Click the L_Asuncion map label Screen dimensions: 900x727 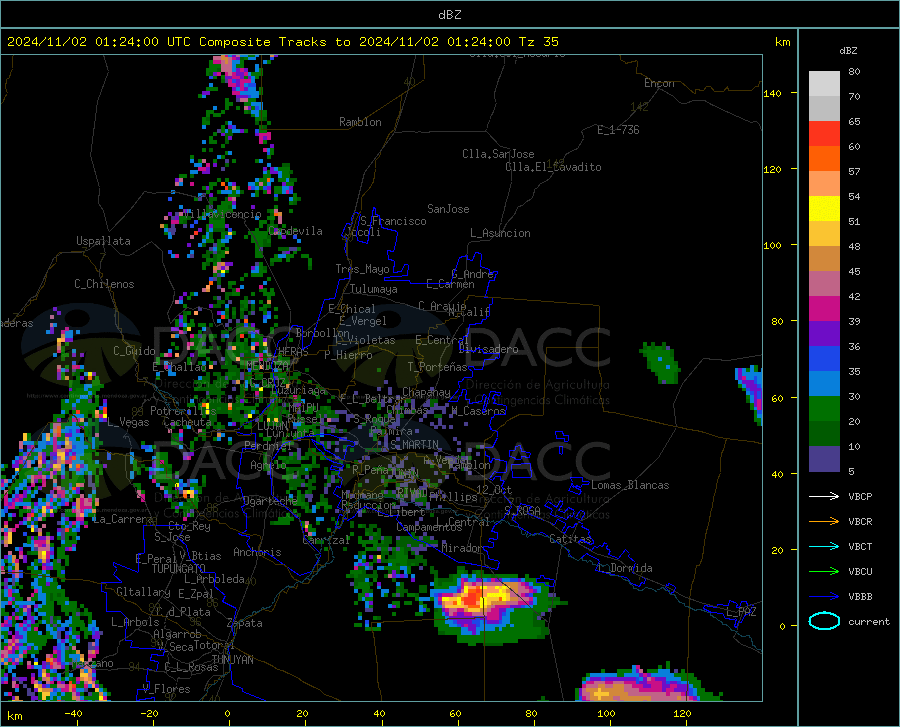[x=500, y=233]
